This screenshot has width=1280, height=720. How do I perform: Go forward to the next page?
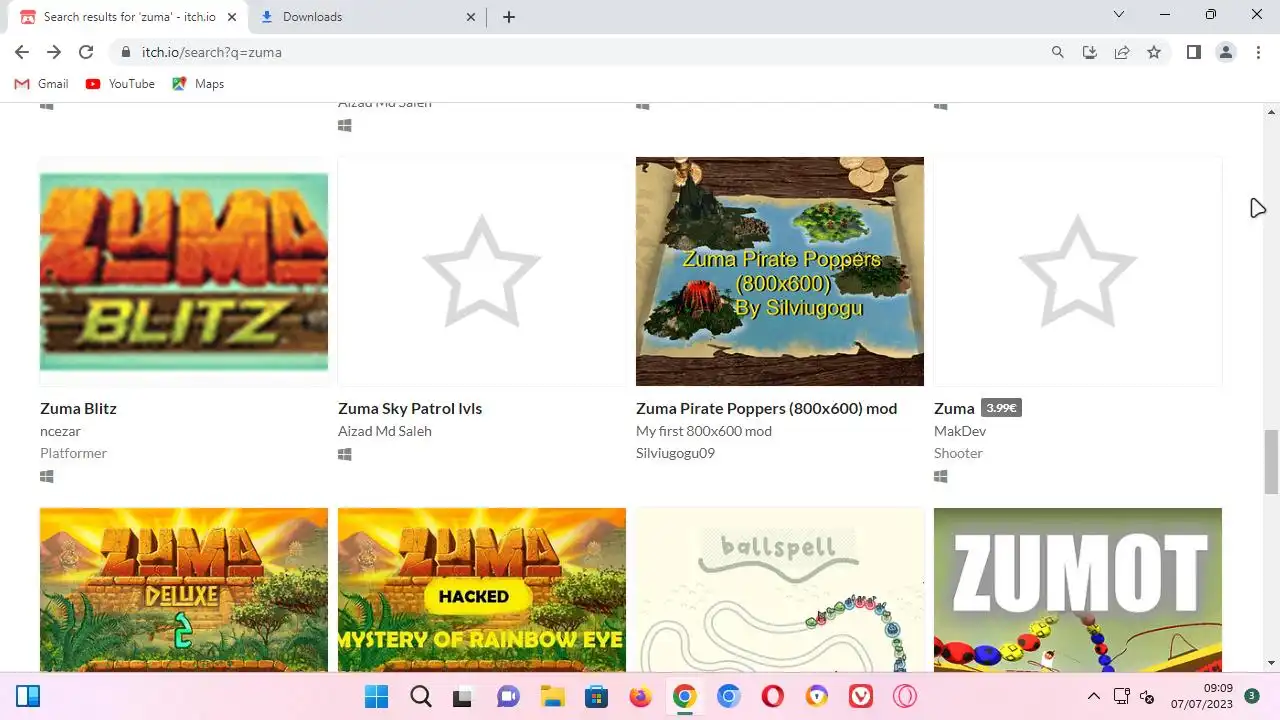pos(54,52)
